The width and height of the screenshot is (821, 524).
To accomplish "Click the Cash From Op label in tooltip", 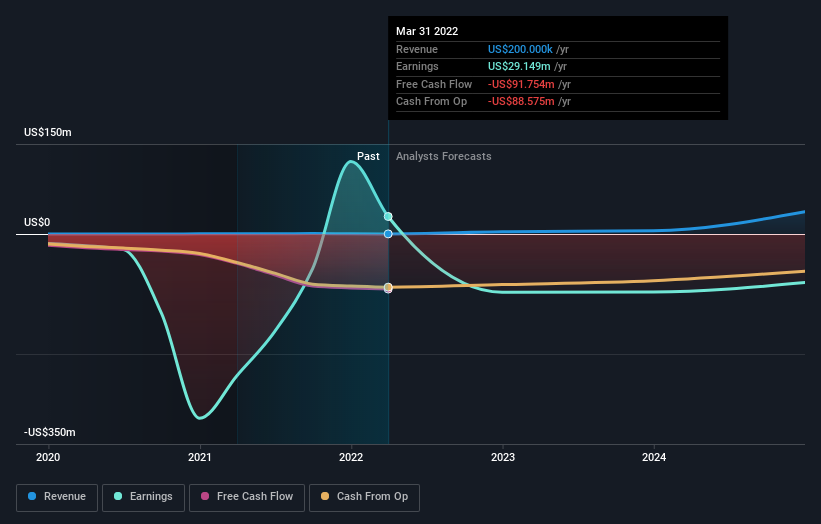I will click(431, 102).
